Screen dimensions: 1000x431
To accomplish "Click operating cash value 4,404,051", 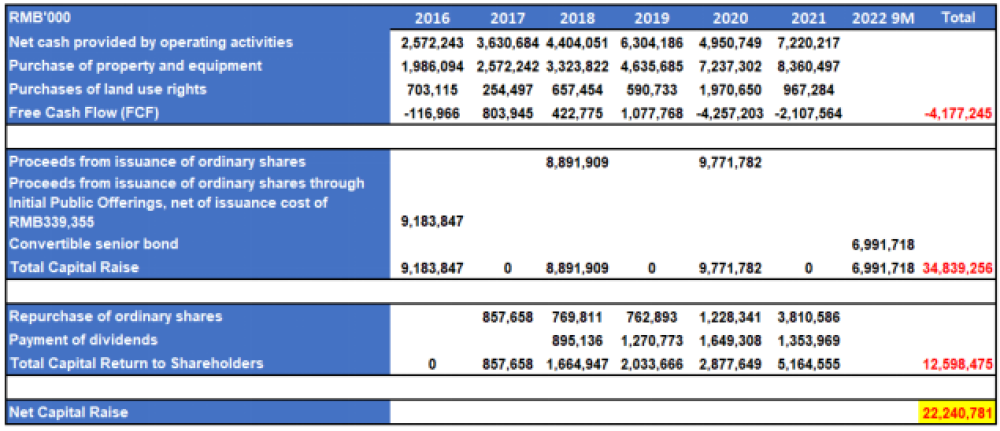I will tap(577, 42).
